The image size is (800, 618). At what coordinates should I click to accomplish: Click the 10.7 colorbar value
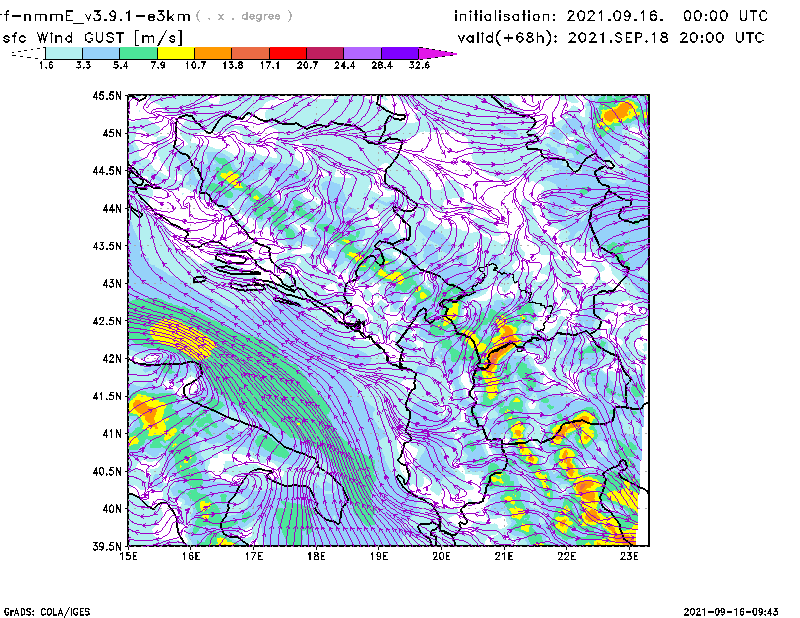195,65
